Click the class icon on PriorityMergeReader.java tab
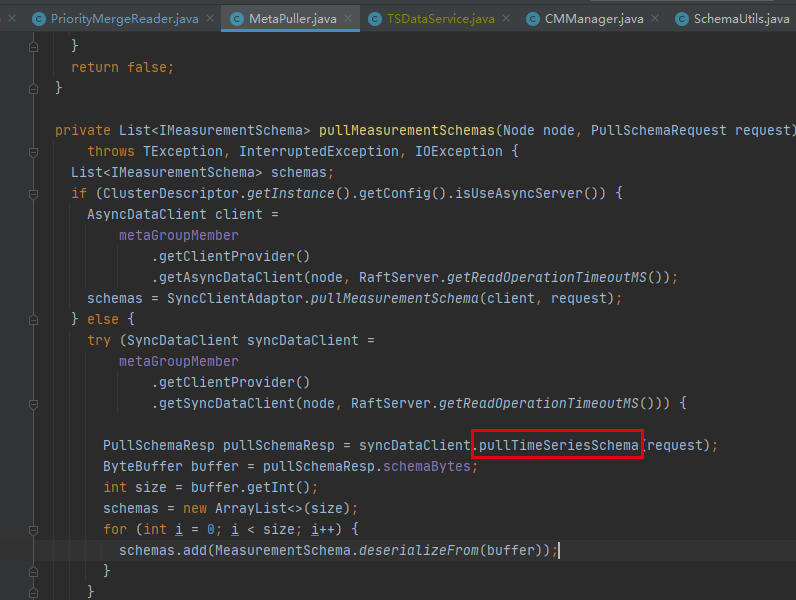This screenshot has width=796, height=600. [x=39, y=19]
